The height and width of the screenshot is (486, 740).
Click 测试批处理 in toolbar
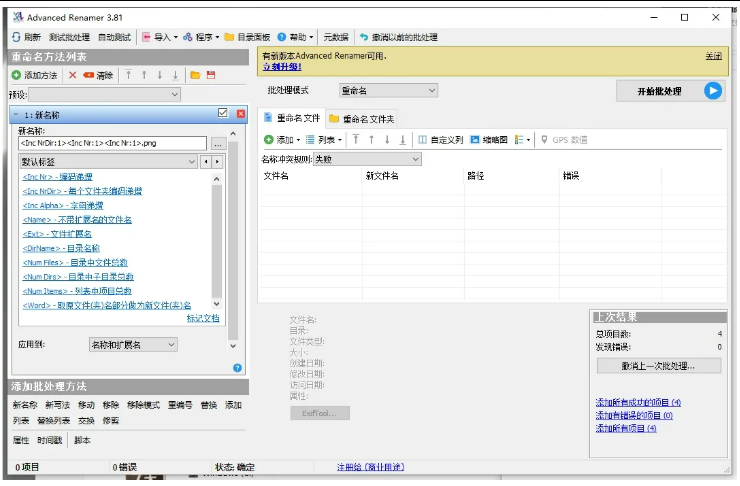69,37
